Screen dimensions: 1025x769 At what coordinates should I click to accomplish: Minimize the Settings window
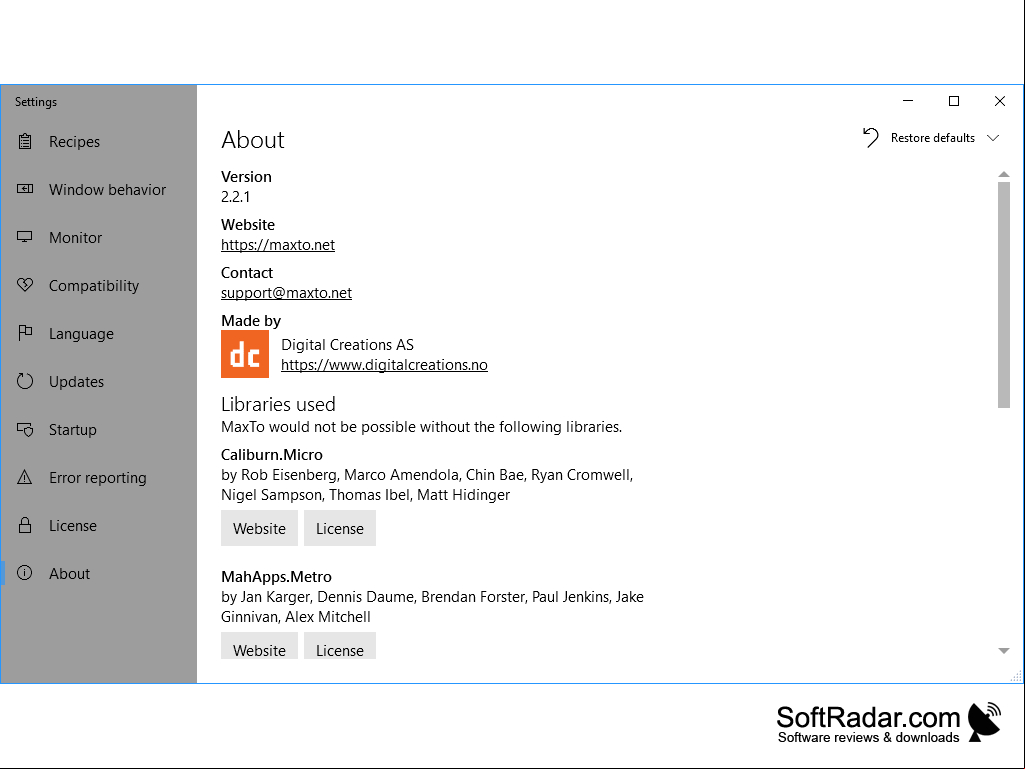[x=908, y=101]
